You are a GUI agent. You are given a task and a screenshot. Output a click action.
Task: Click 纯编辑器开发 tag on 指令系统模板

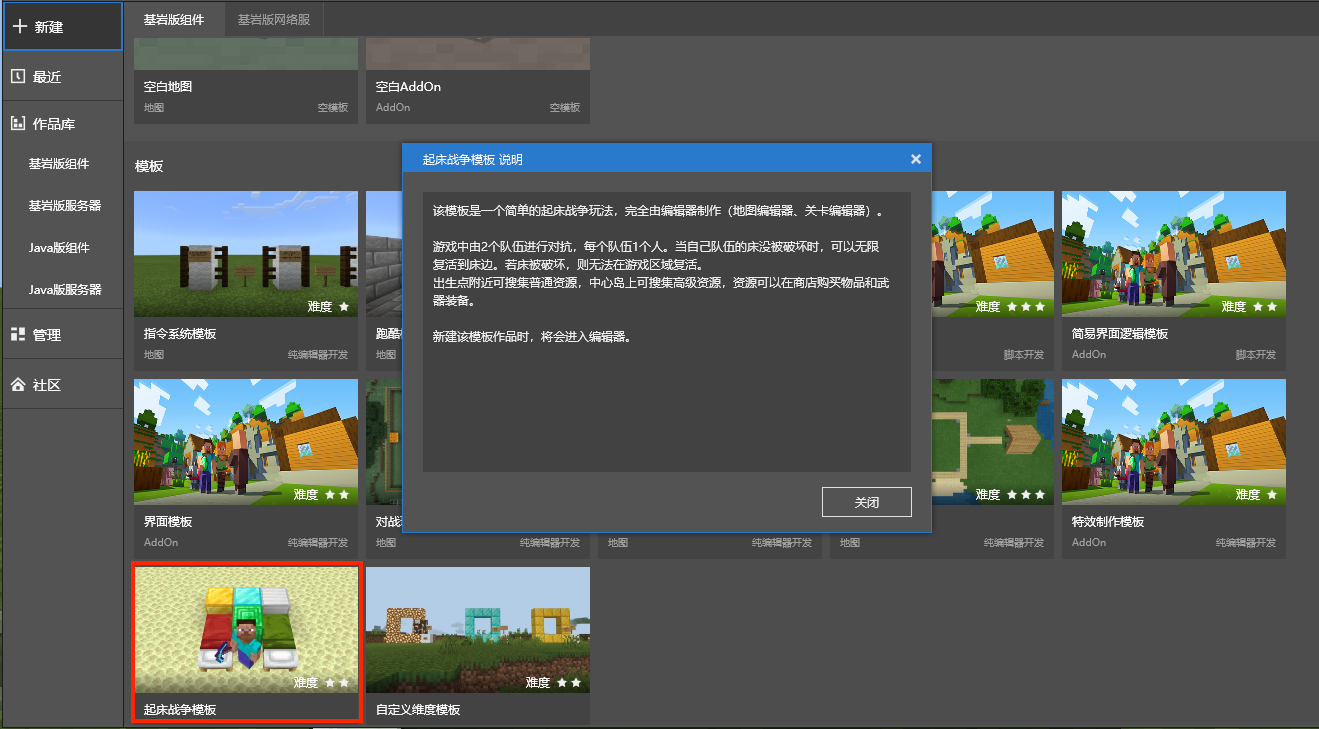pos(318,355)
